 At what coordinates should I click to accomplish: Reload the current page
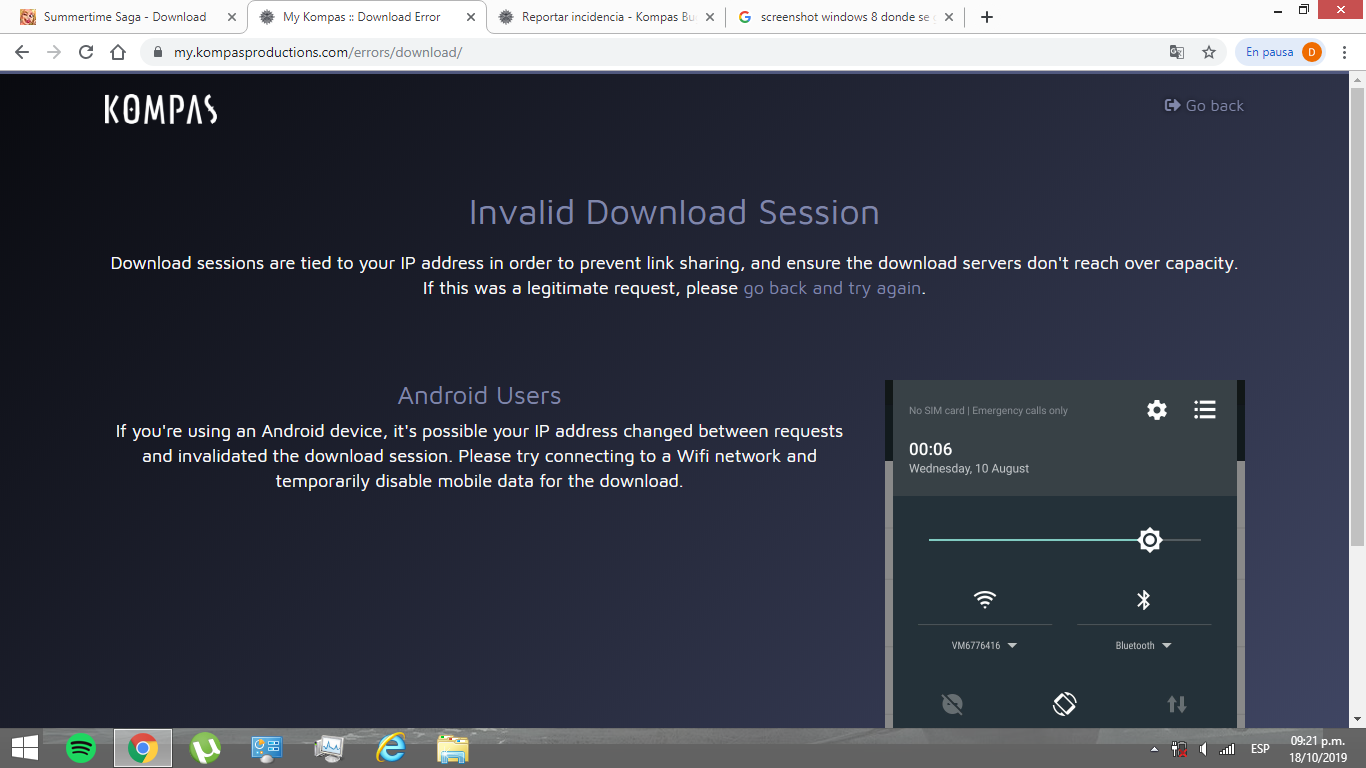86,52
